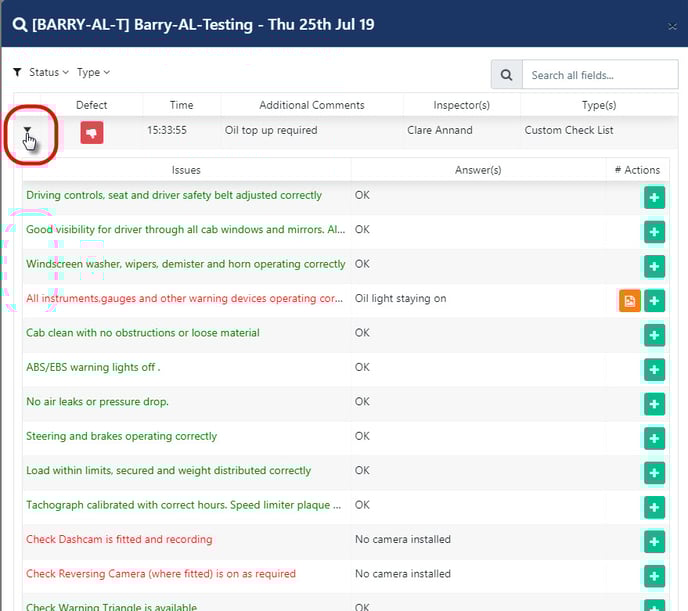Select 'Load within limits, secured' issue

tap(168, 471)
